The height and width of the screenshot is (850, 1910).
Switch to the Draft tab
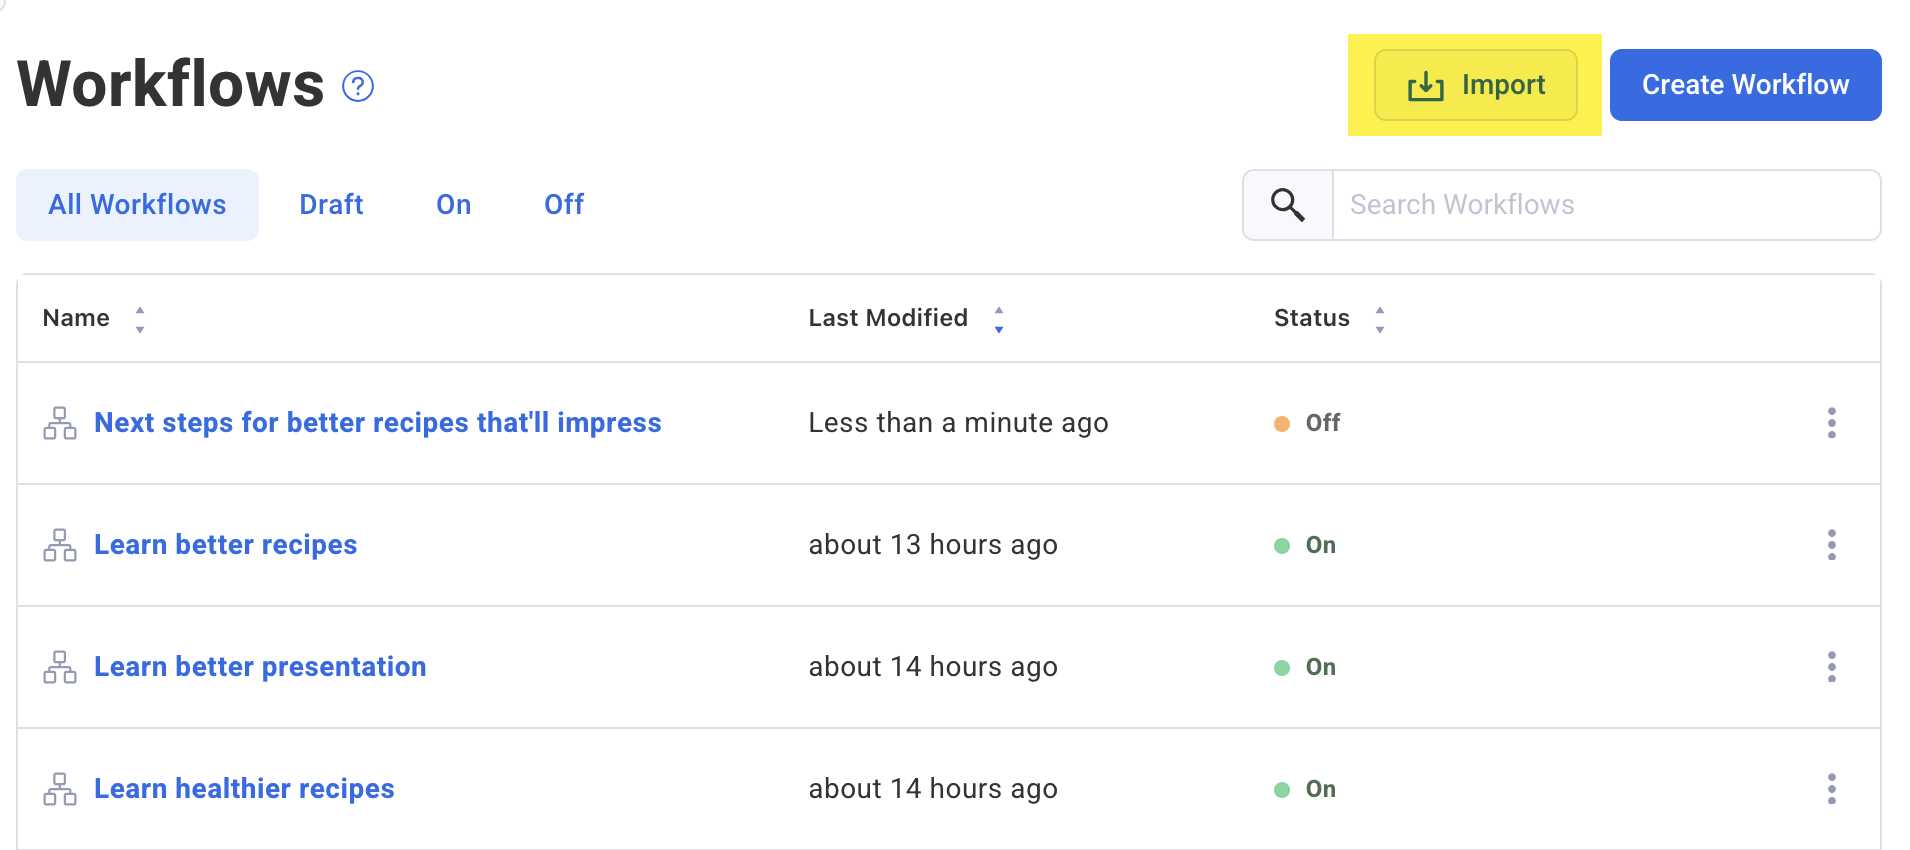[x=331, y=205]
